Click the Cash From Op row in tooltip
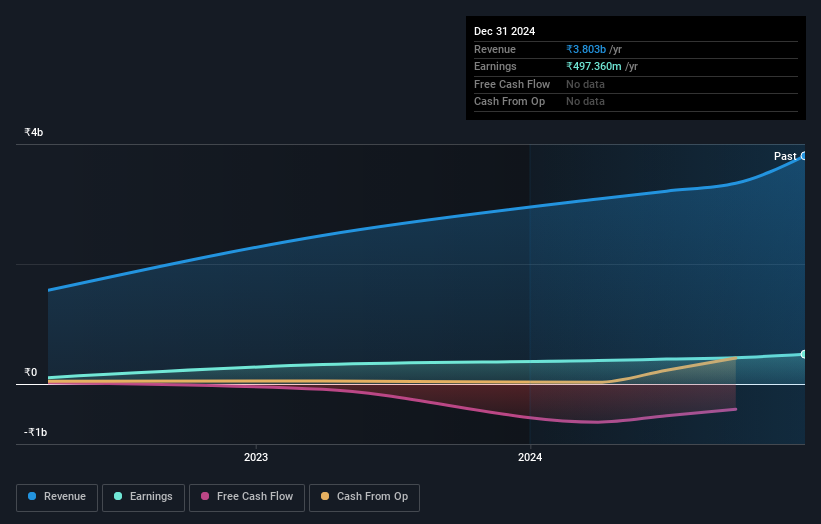 point(636,102)
